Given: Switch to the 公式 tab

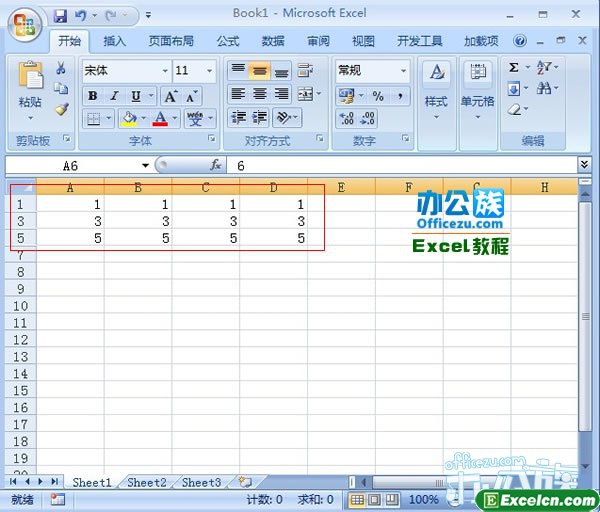Looking at the screenshot, I should (228, 41).
